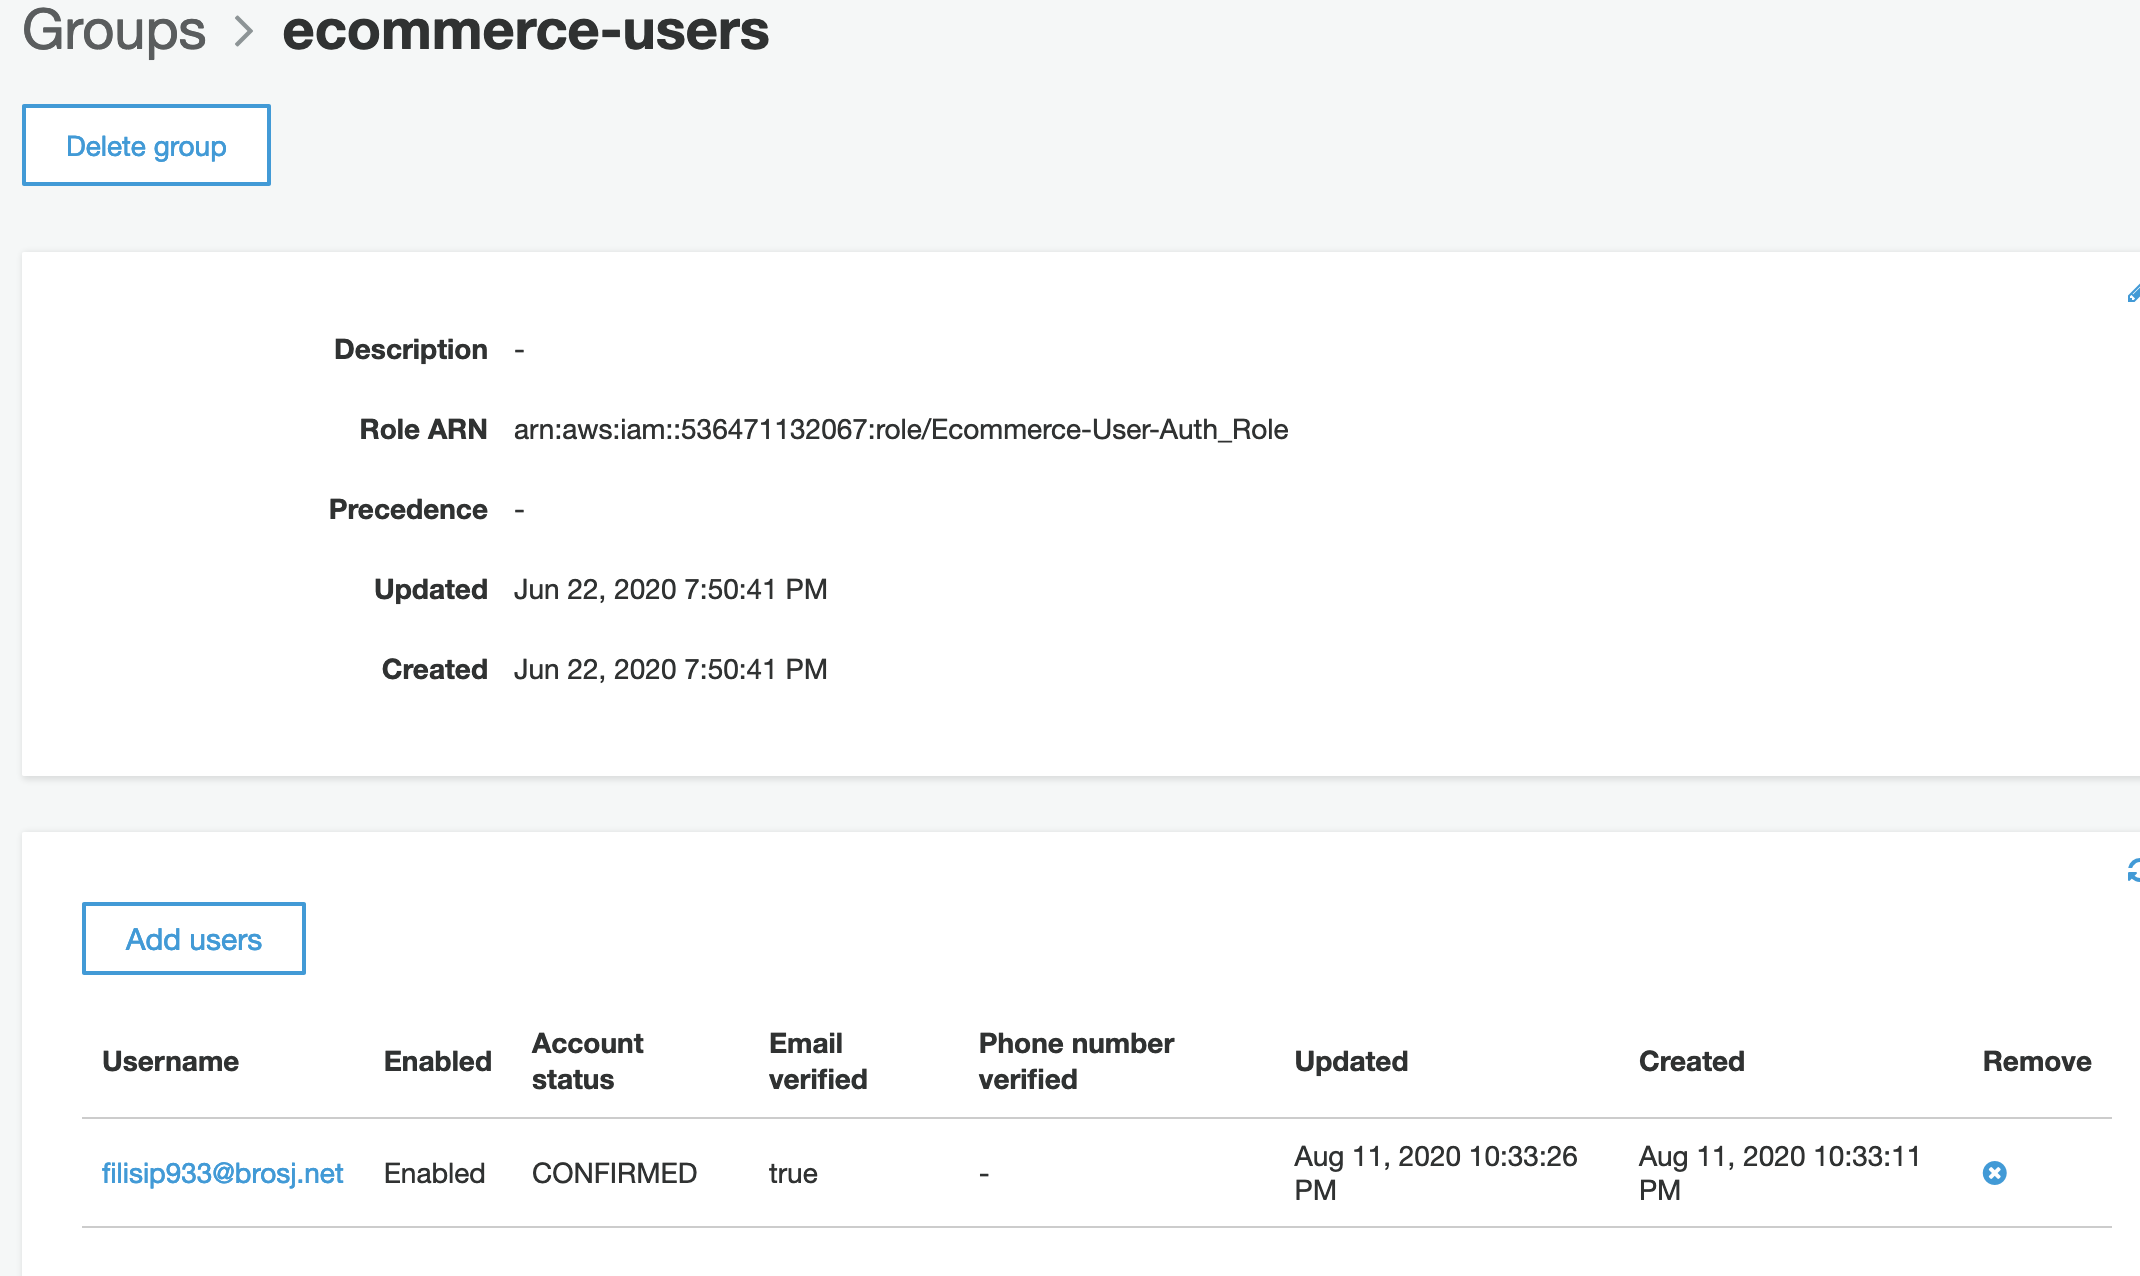The height and width of the screenshot is (1276, 2140).
Task: Click the Created column header in users table
Action: point(1692,1061)
